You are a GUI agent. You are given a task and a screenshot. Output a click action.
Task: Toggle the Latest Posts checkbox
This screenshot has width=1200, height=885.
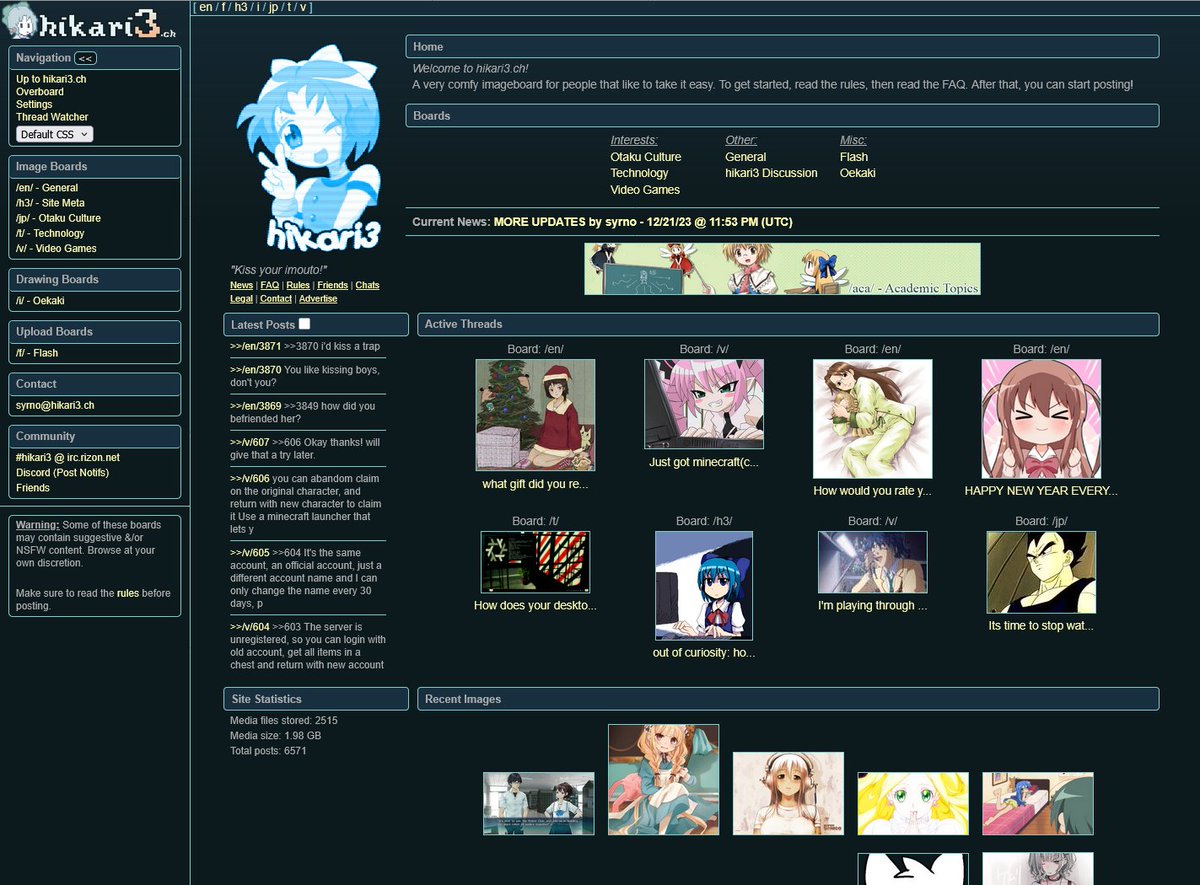tap(305, 324)
